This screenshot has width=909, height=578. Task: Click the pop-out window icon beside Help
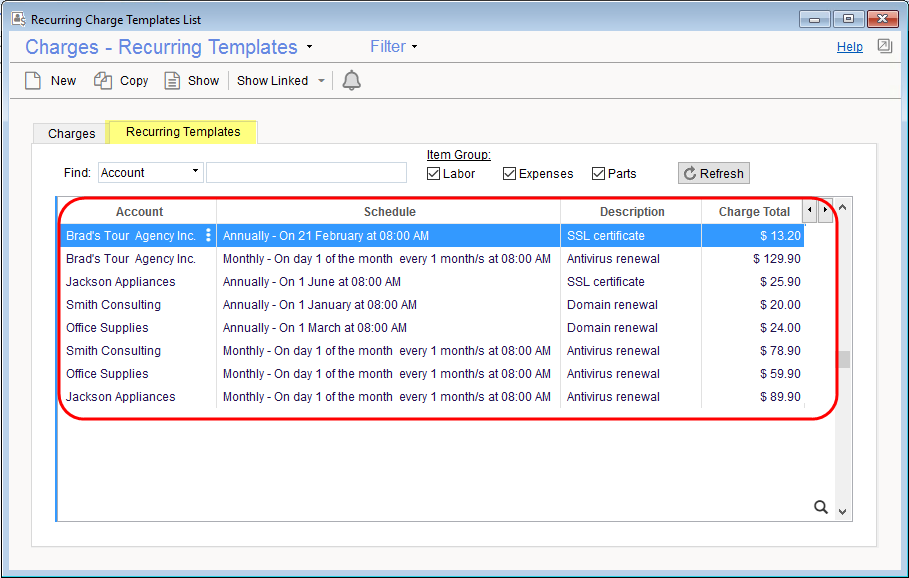click(884, 46)
